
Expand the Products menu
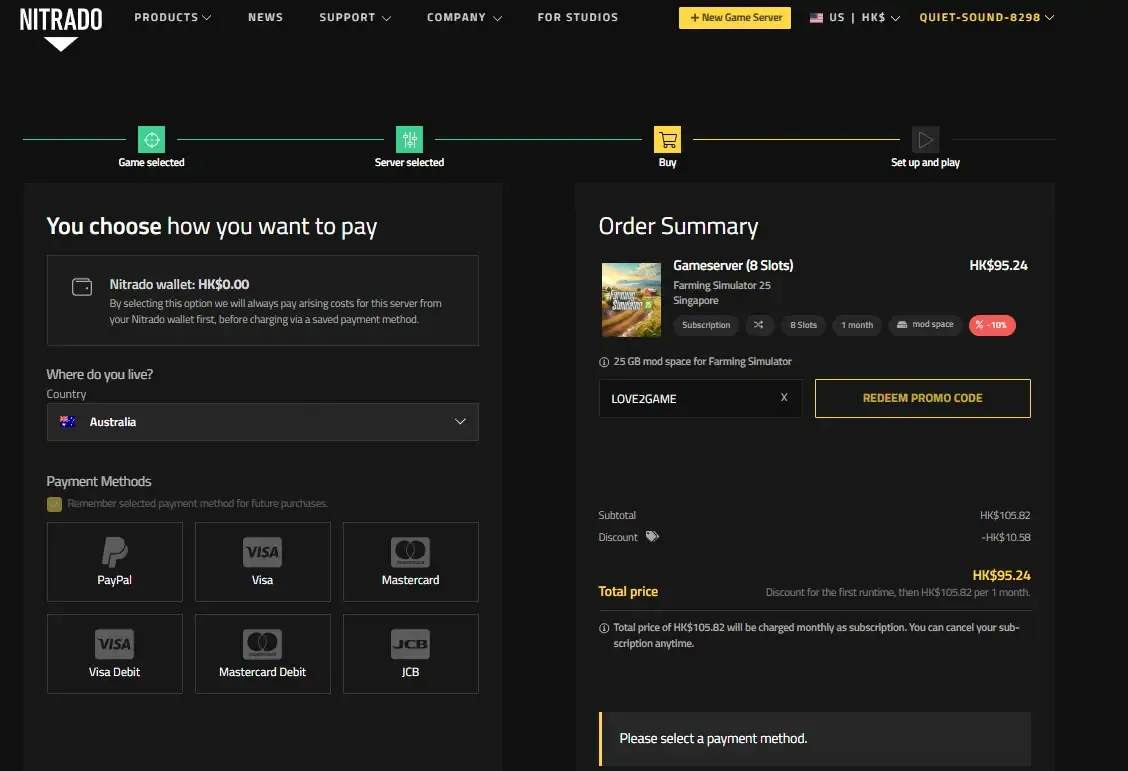pos(172,17)
